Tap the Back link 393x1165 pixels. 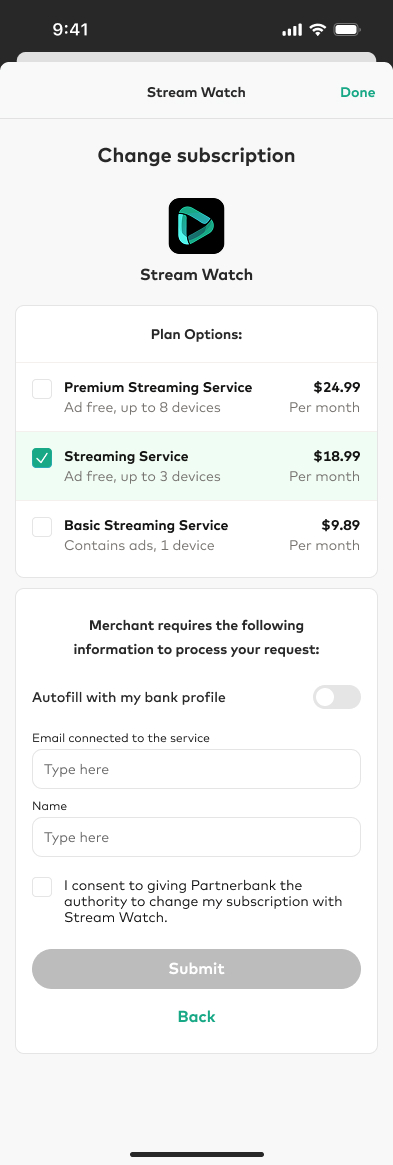pos(196,1016)
